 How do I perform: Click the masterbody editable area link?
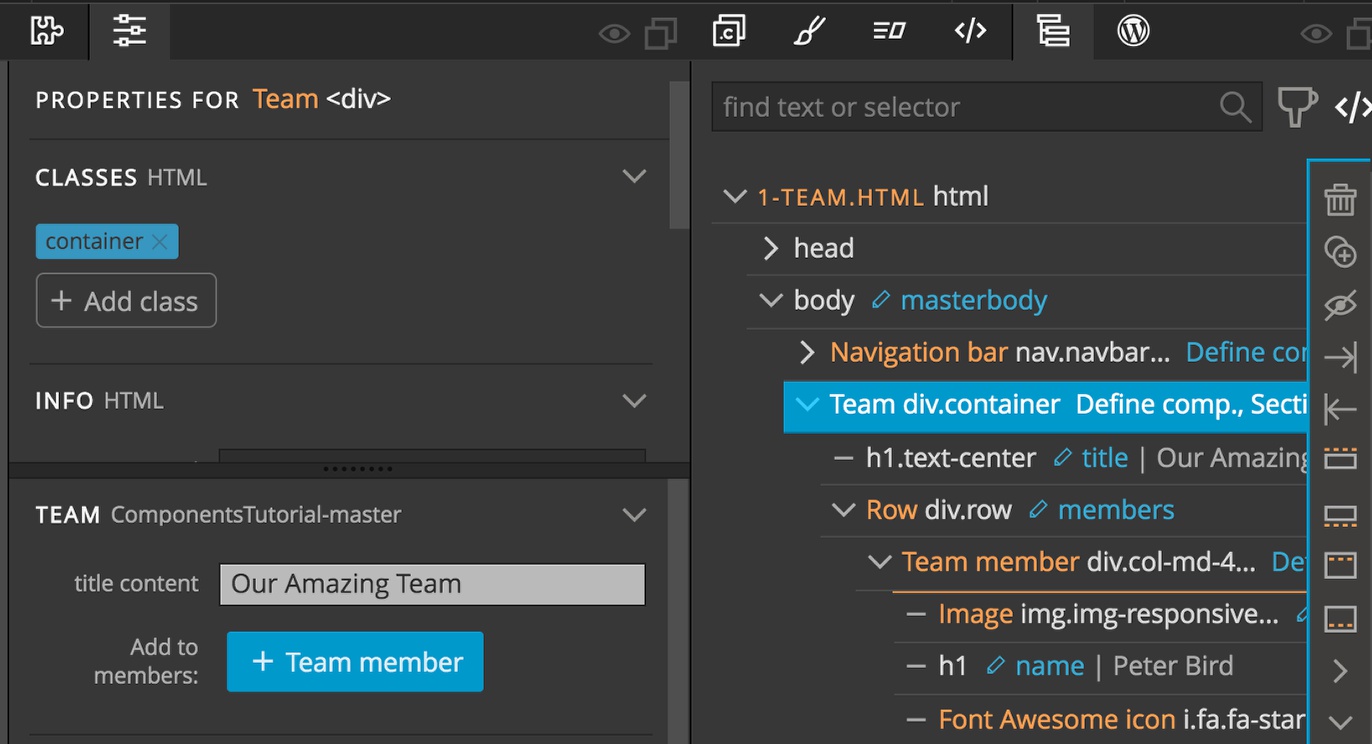(974, 301)
